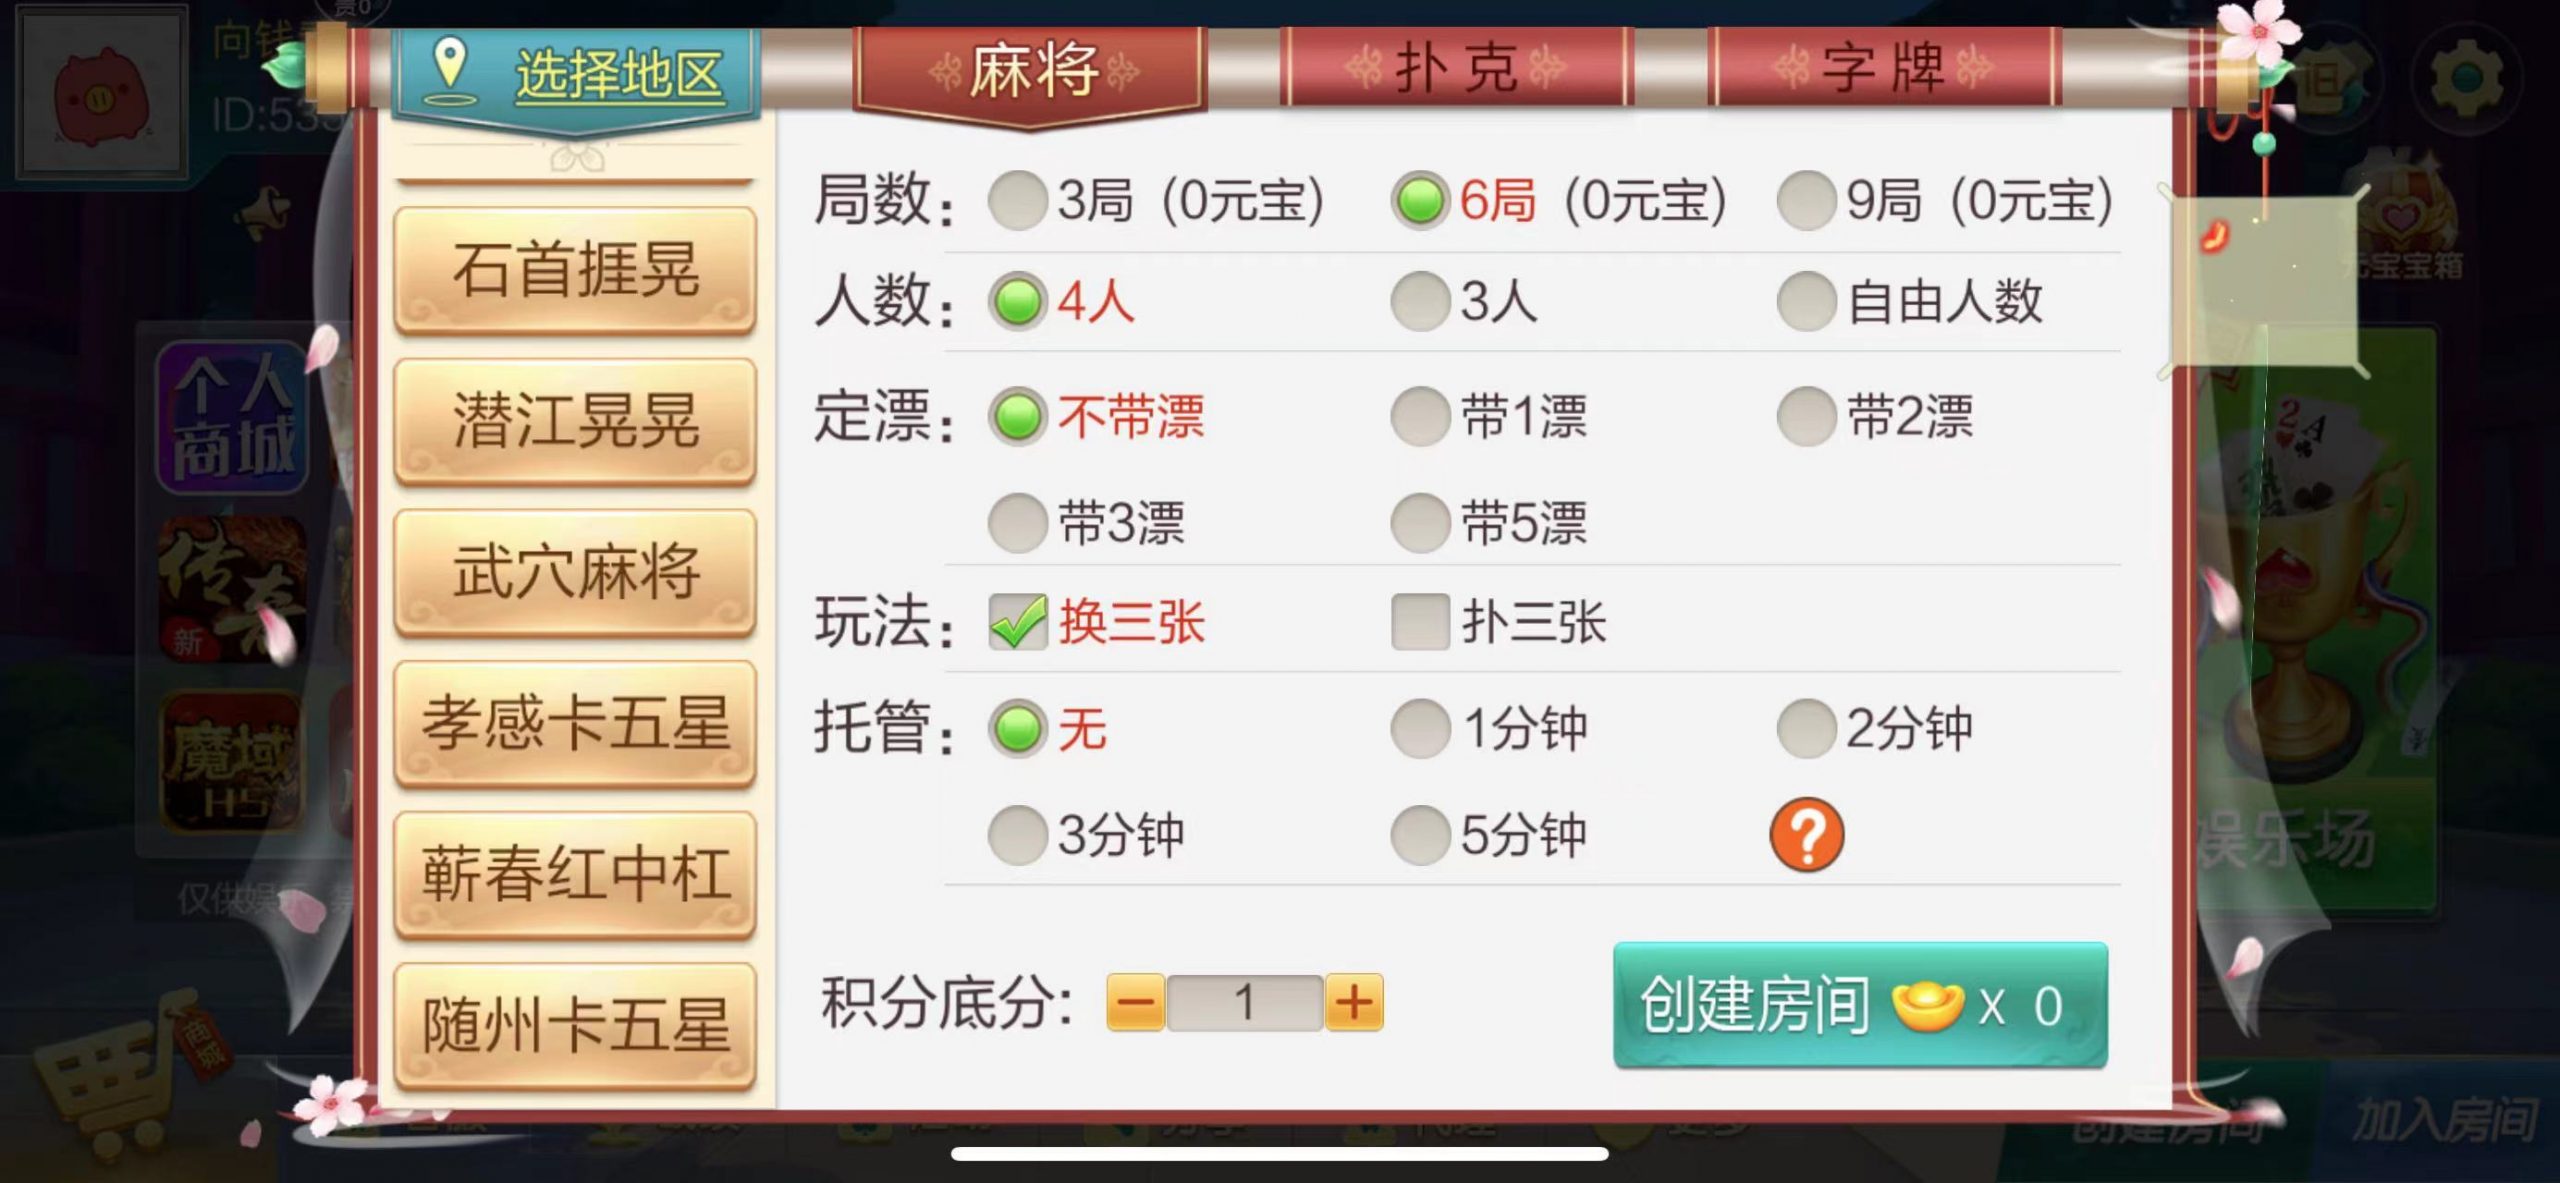Click the orange question mark help icon

[x=1806, y=834]
